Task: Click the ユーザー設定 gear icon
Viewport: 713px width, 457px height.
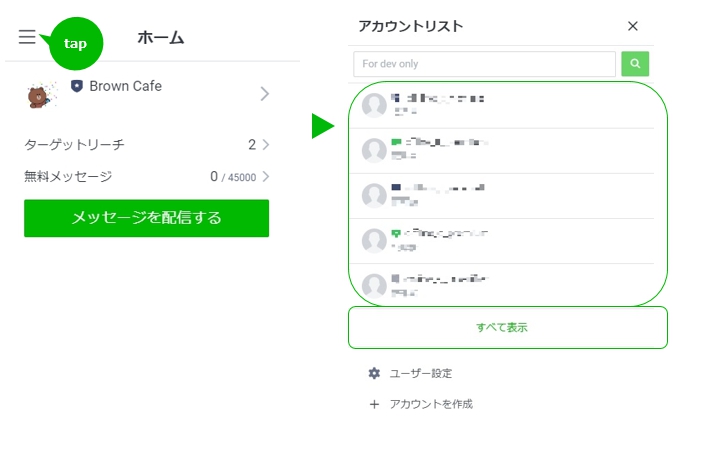Action: [x=374, y=373]
